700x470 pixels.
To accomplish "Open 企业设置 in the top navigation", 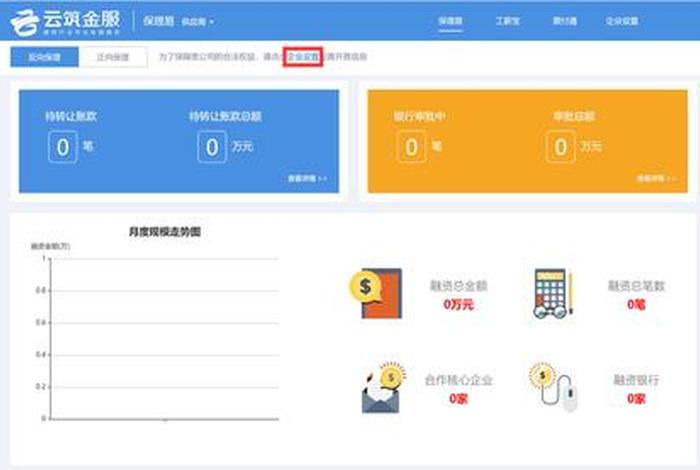I will 622,21.
